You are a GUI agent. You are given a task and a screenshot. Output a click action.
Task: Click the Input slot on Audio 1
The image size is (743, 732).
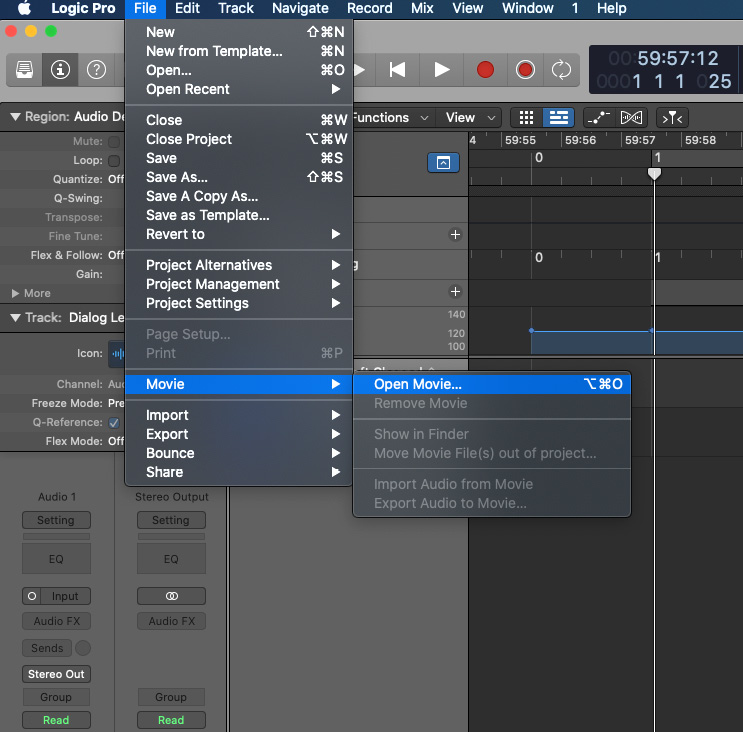[x=65, y=596]
